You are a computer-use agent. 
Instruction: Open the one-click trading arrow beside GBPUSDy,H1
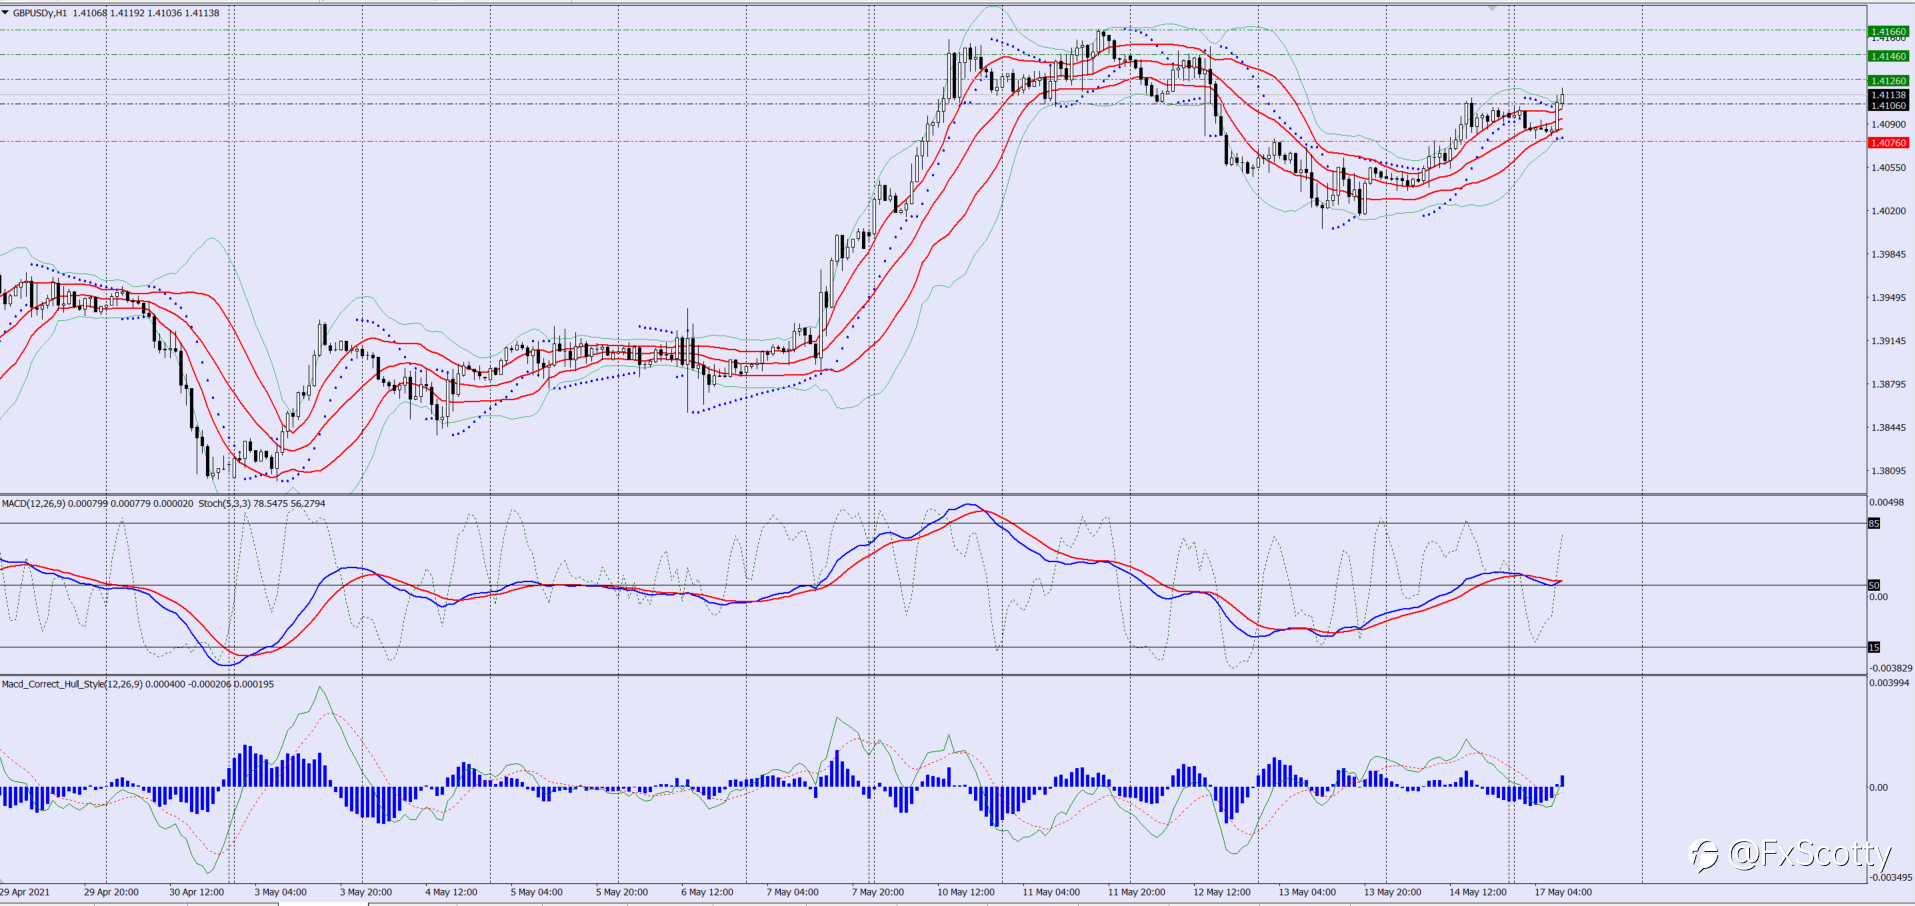pyautogui.click(x=6, y=13)
